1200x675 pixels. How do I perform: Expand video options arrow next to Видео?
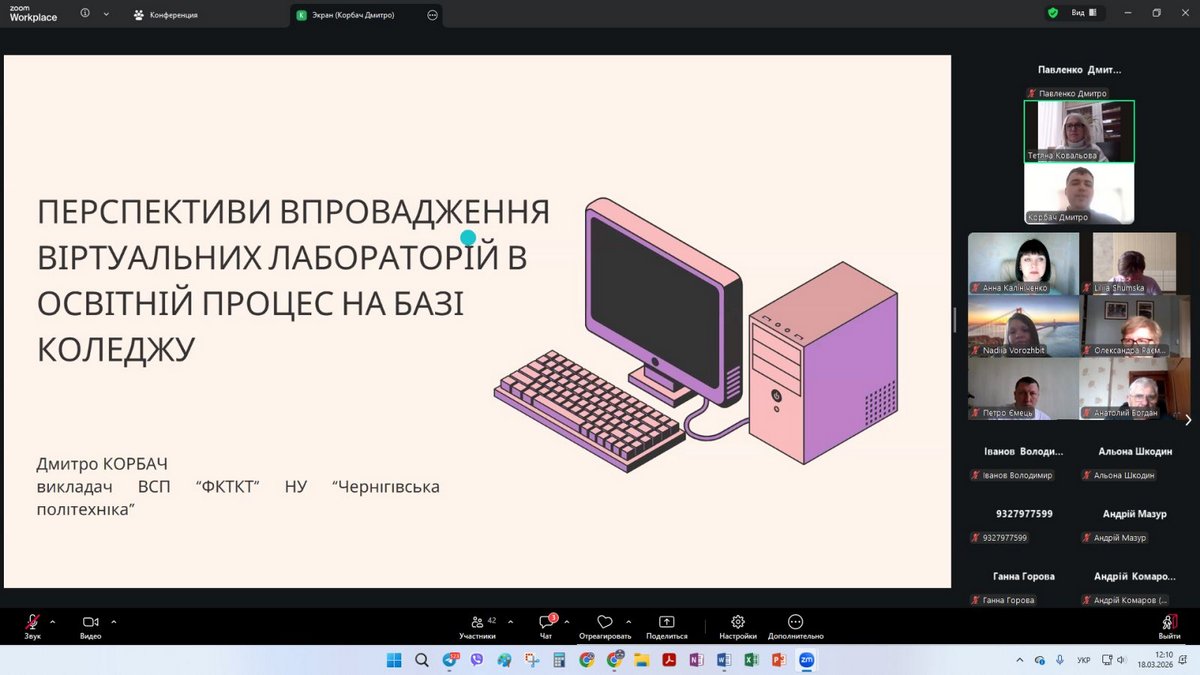[114, 621]
